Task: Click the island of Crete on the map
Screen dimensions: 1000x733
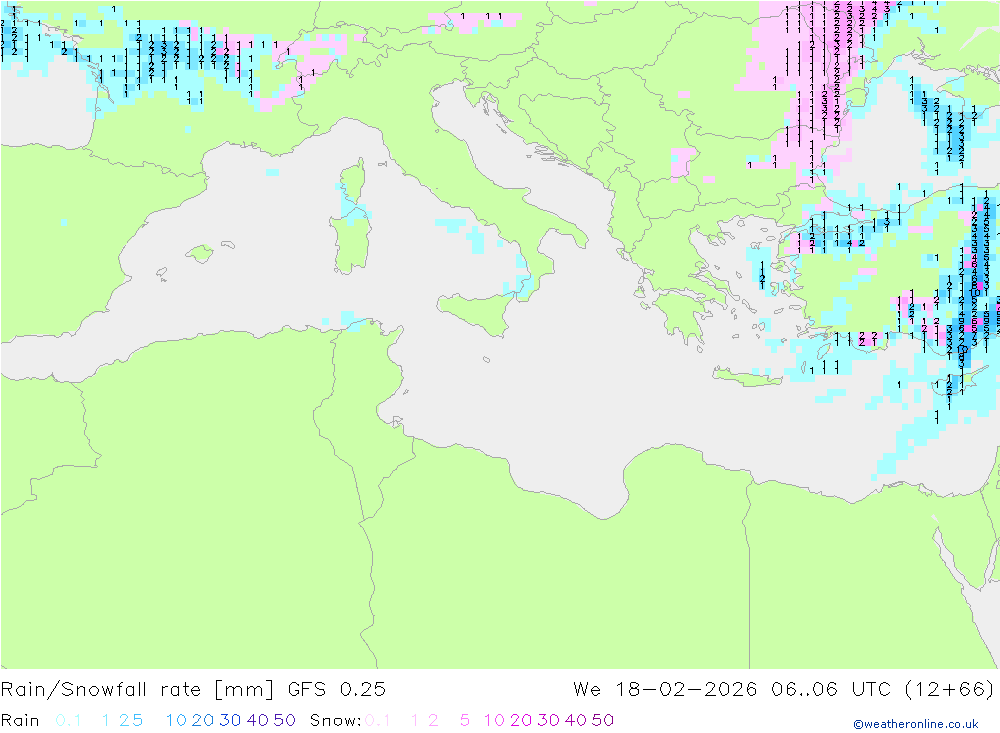Action: [746, 378]
